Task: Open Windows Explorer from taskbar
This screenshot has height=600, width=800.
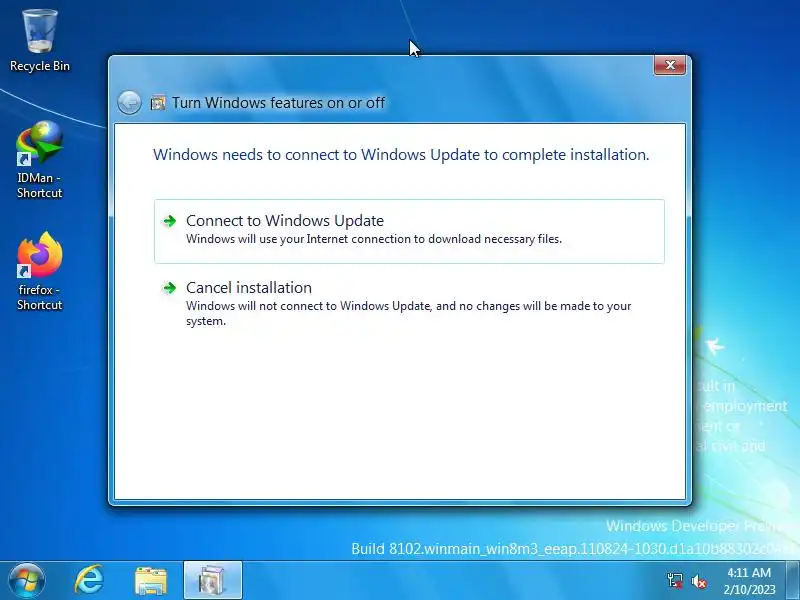Action: [x=150, y=581]
